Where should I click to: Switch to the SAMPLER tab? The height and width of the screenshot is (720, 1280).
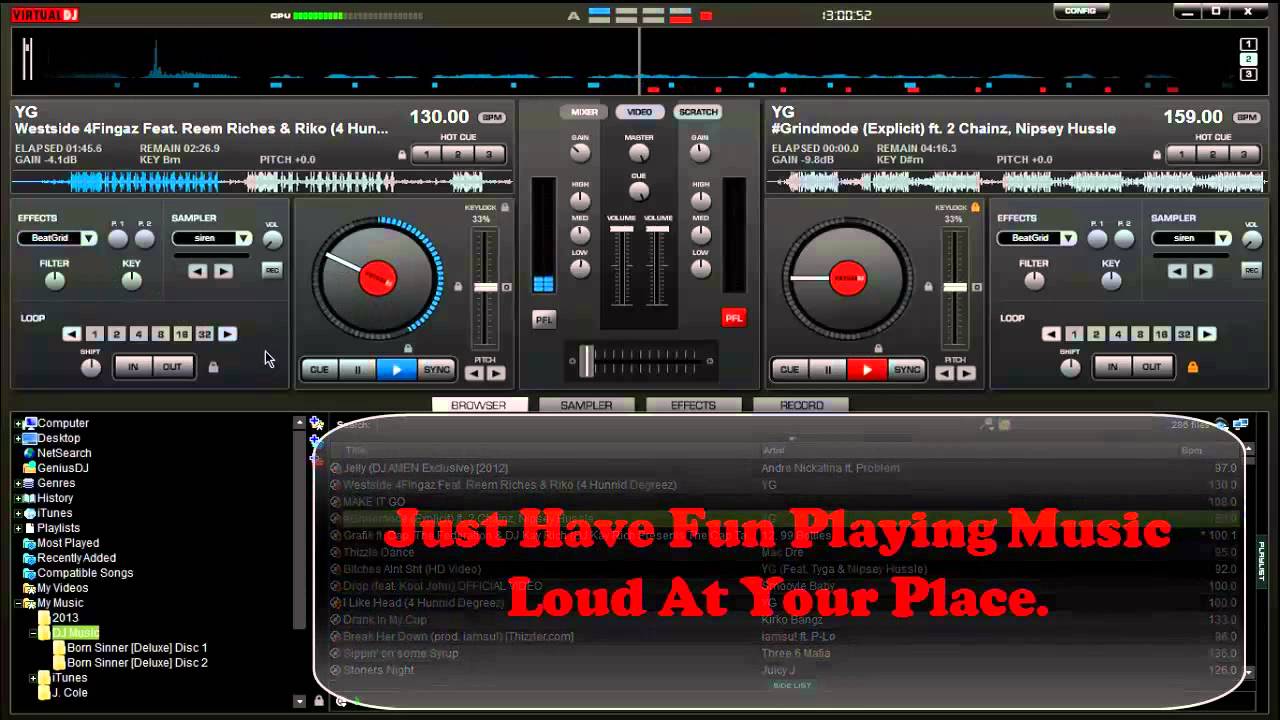(585, 405)
